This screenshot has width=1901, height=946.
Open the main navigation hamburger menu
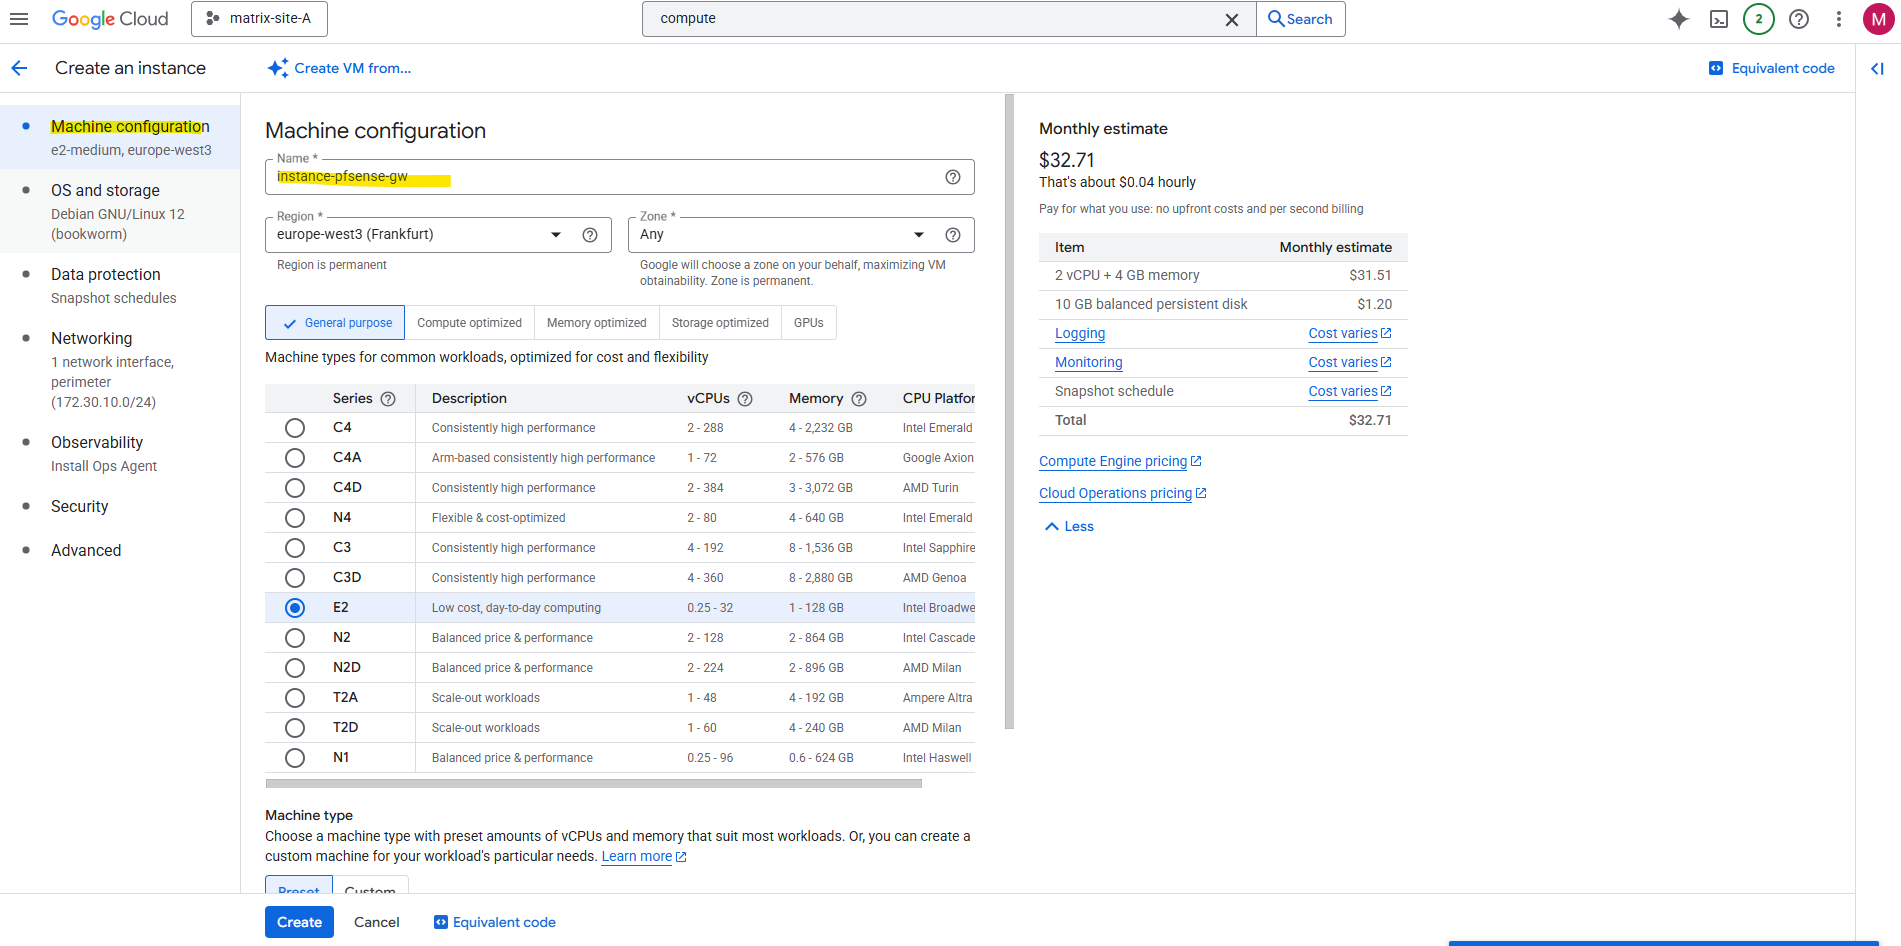[x=19, y=19]
